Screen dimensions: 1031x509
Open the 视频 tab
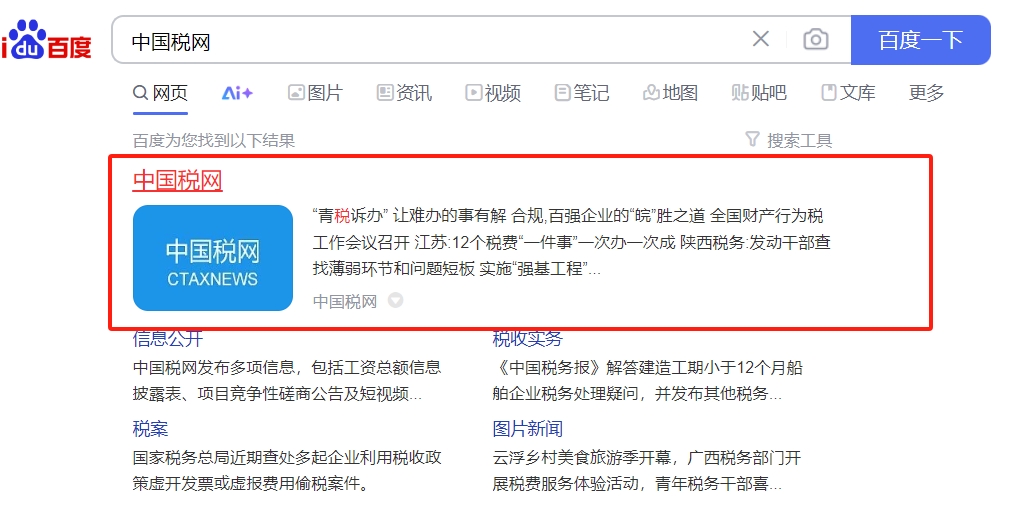tap(493, 93)
